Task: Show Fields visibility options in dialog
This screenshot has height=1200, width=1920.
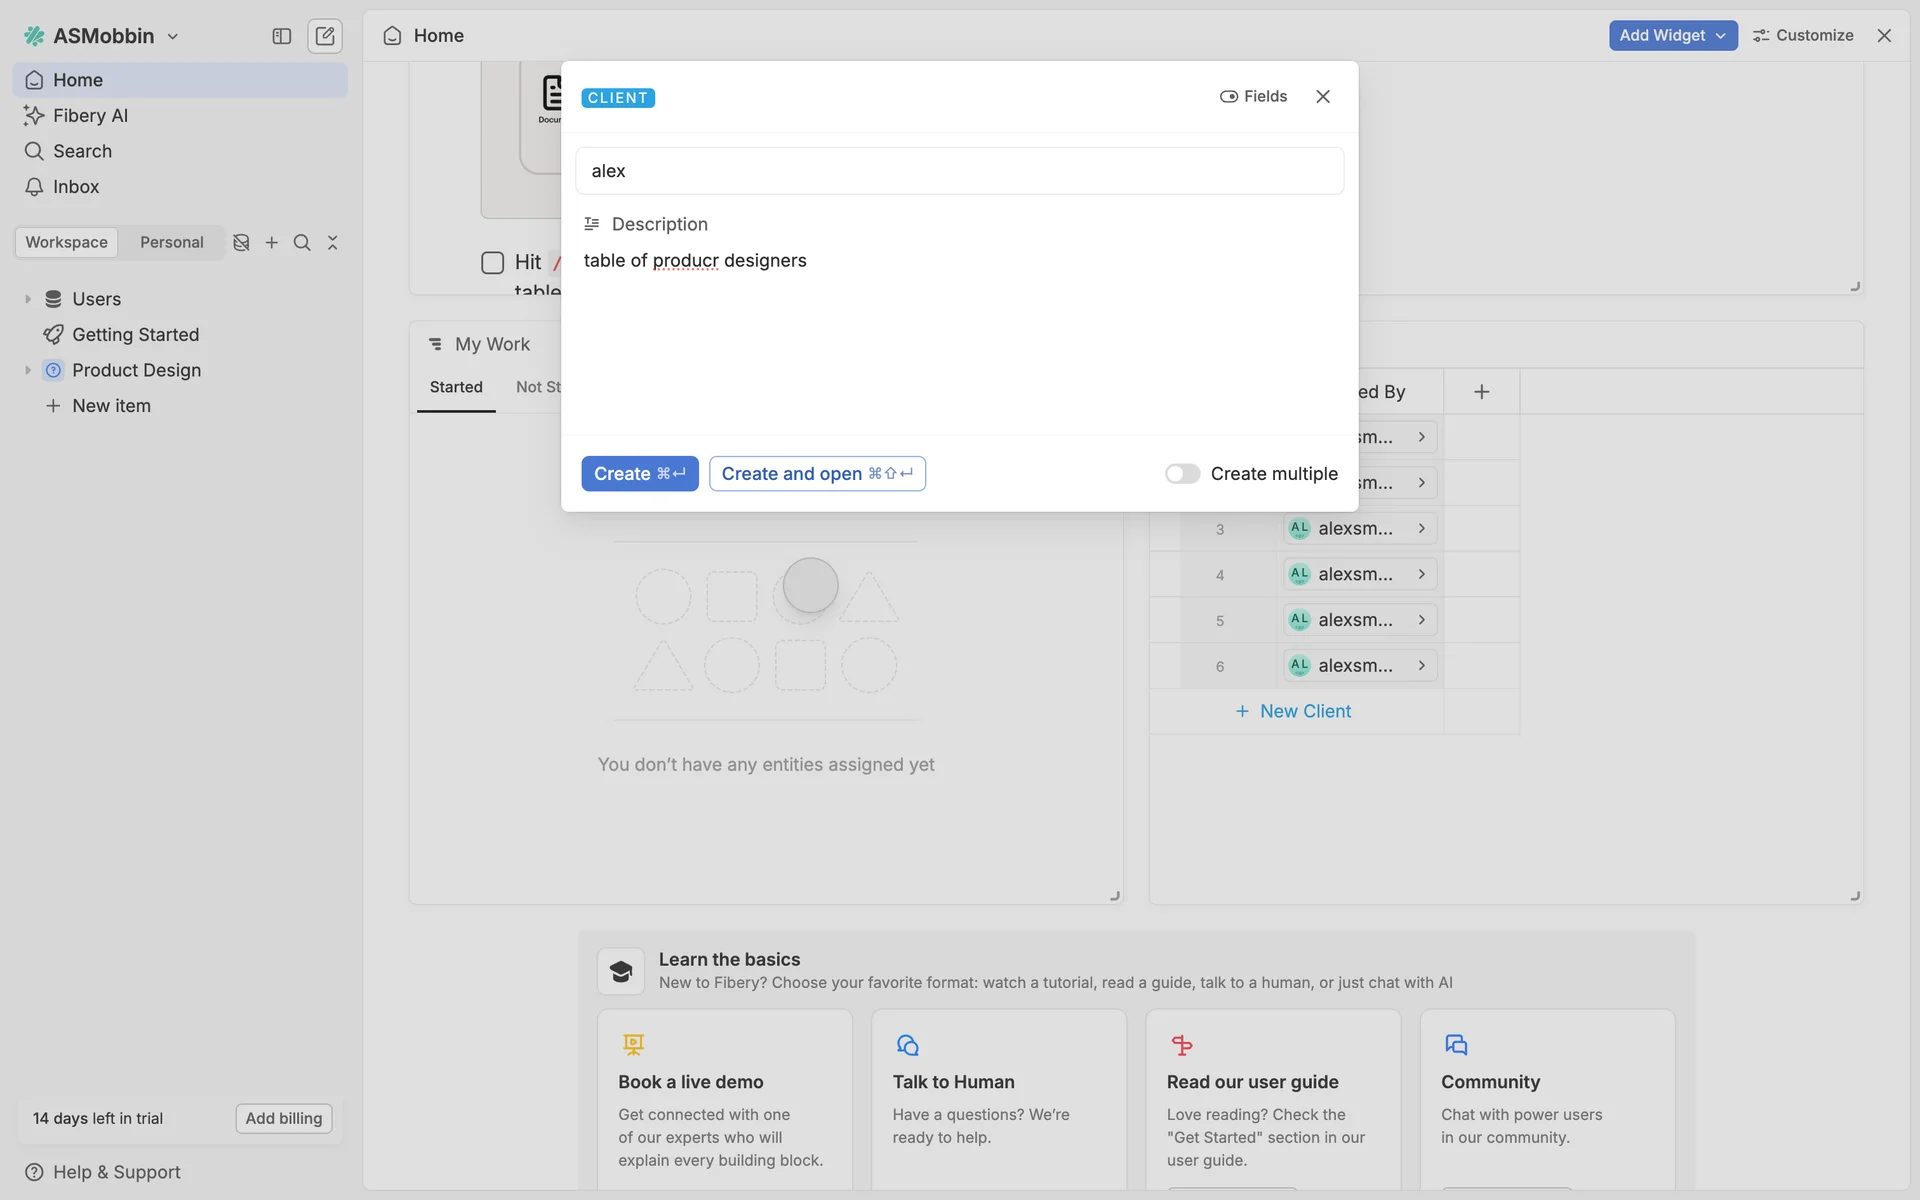Action: (1254, 97)
